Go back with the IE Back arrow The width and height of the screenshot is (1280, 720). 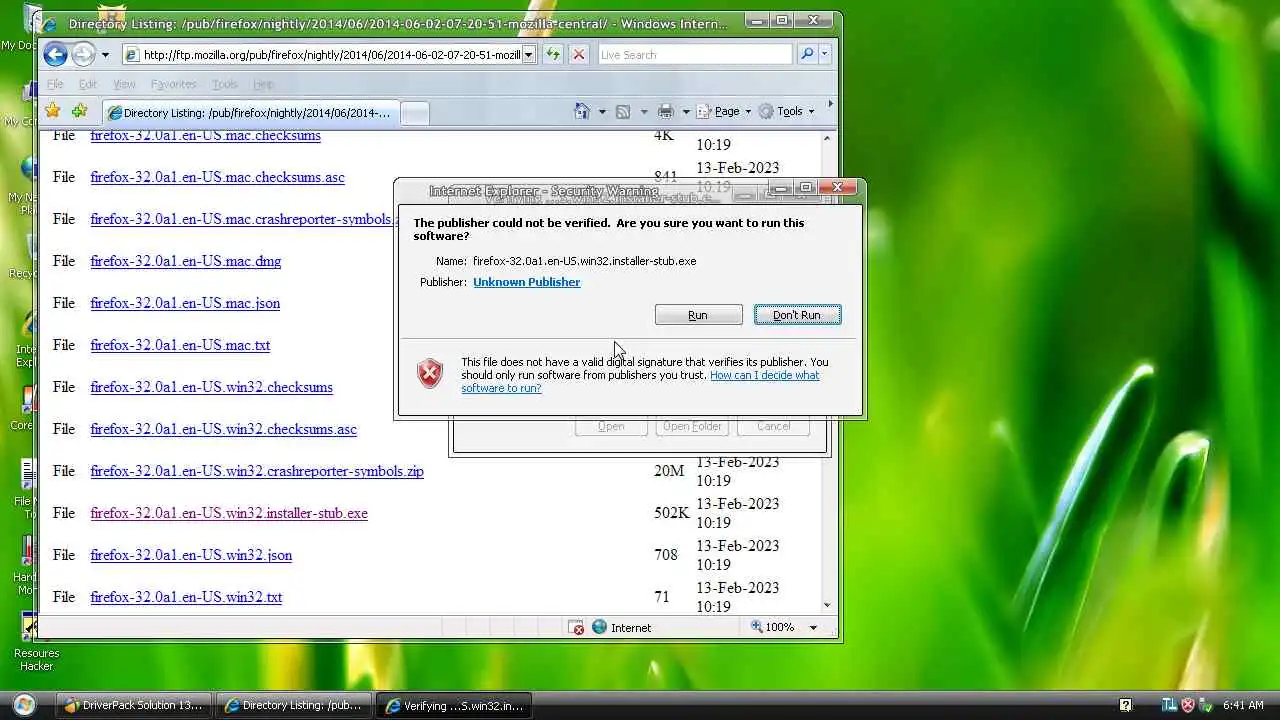click(56, 54)
